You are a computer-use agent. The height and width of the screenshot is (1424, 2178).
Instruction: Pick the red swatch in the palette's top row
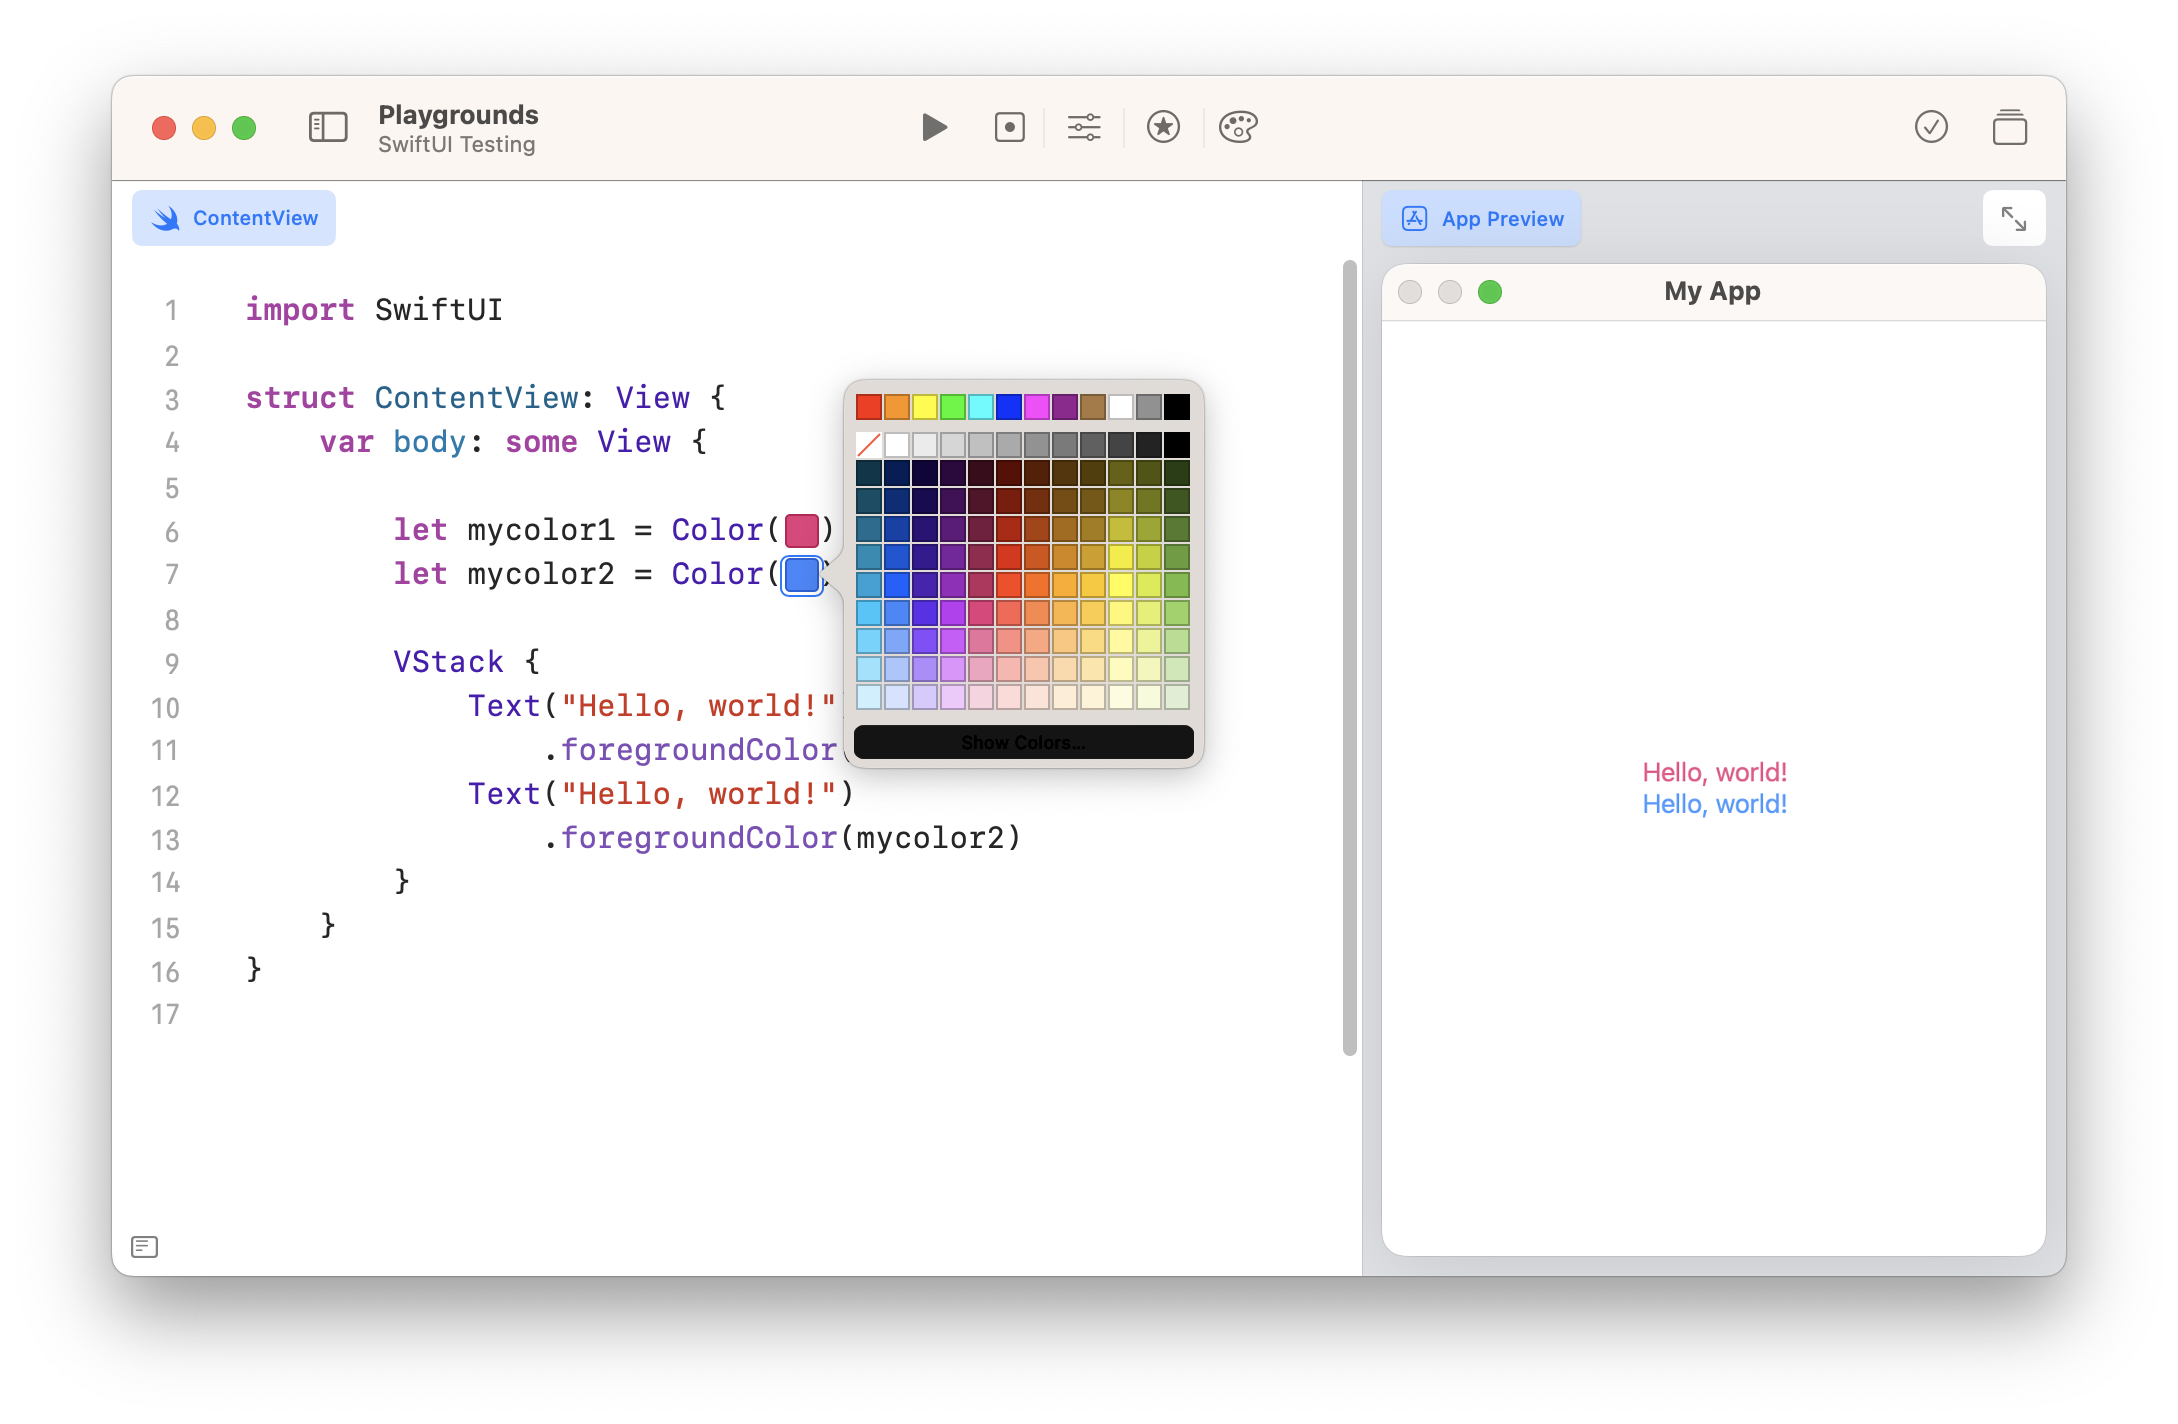868,407
